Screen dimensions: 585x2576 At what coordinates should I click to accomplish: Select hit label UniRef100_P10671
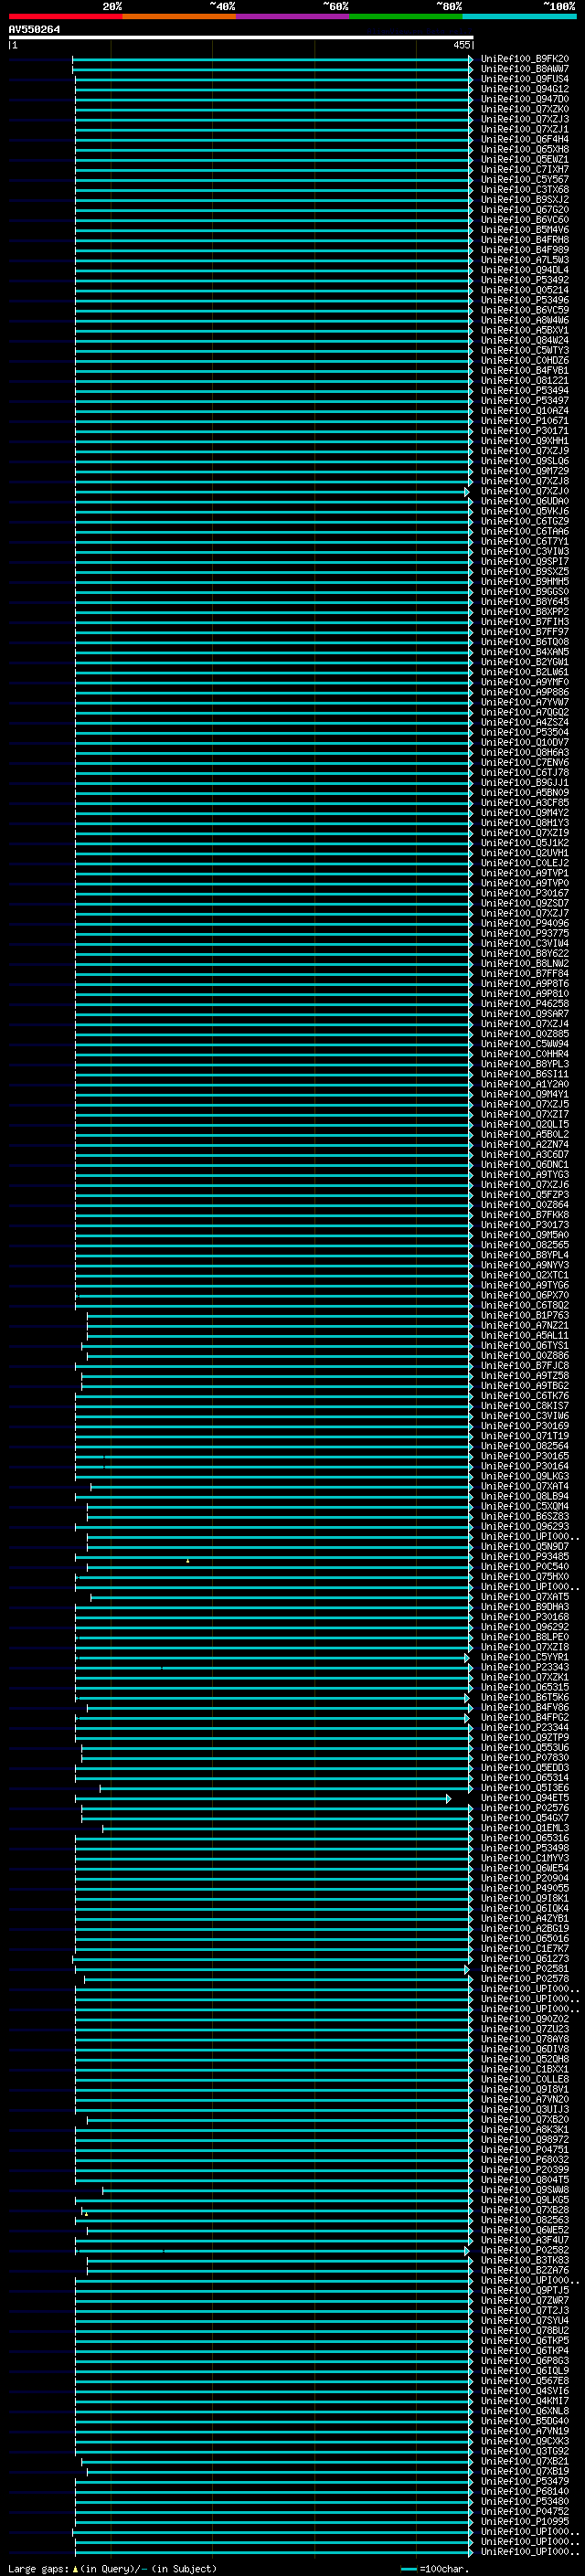click(525, 421)
